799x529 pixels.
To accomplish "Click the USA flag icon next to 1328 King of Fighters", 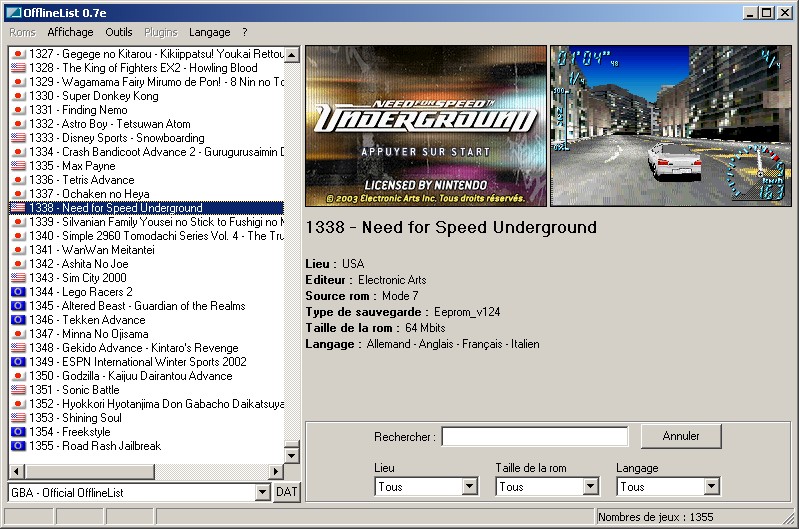I will 18,68.
